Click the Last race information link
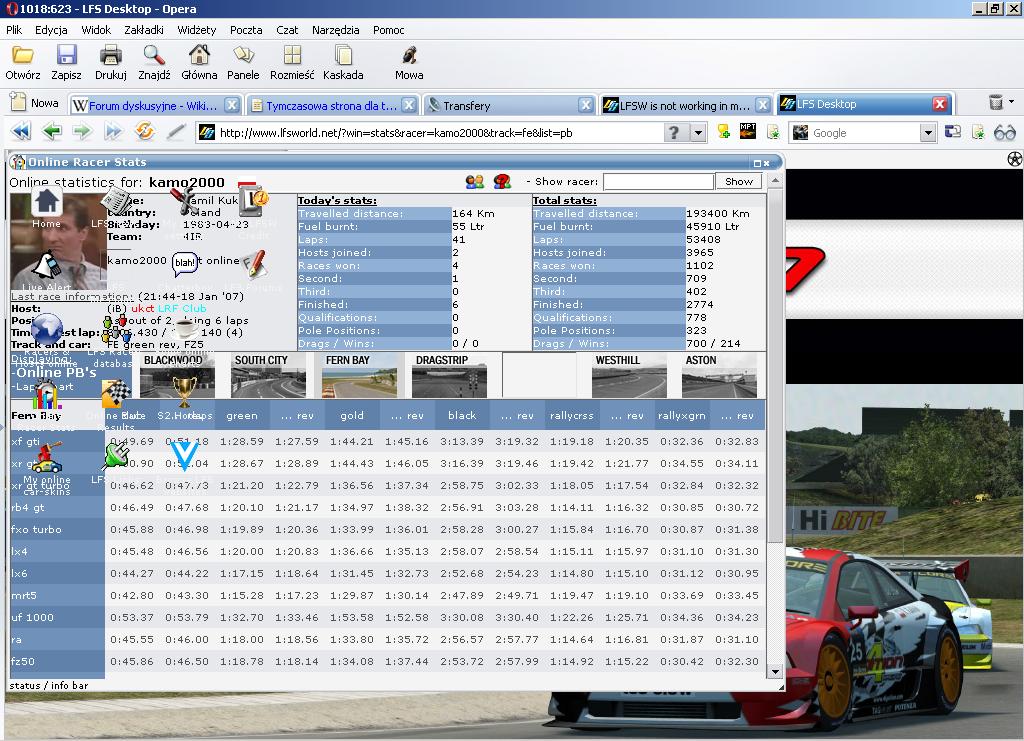 click(x=72, y=296)
